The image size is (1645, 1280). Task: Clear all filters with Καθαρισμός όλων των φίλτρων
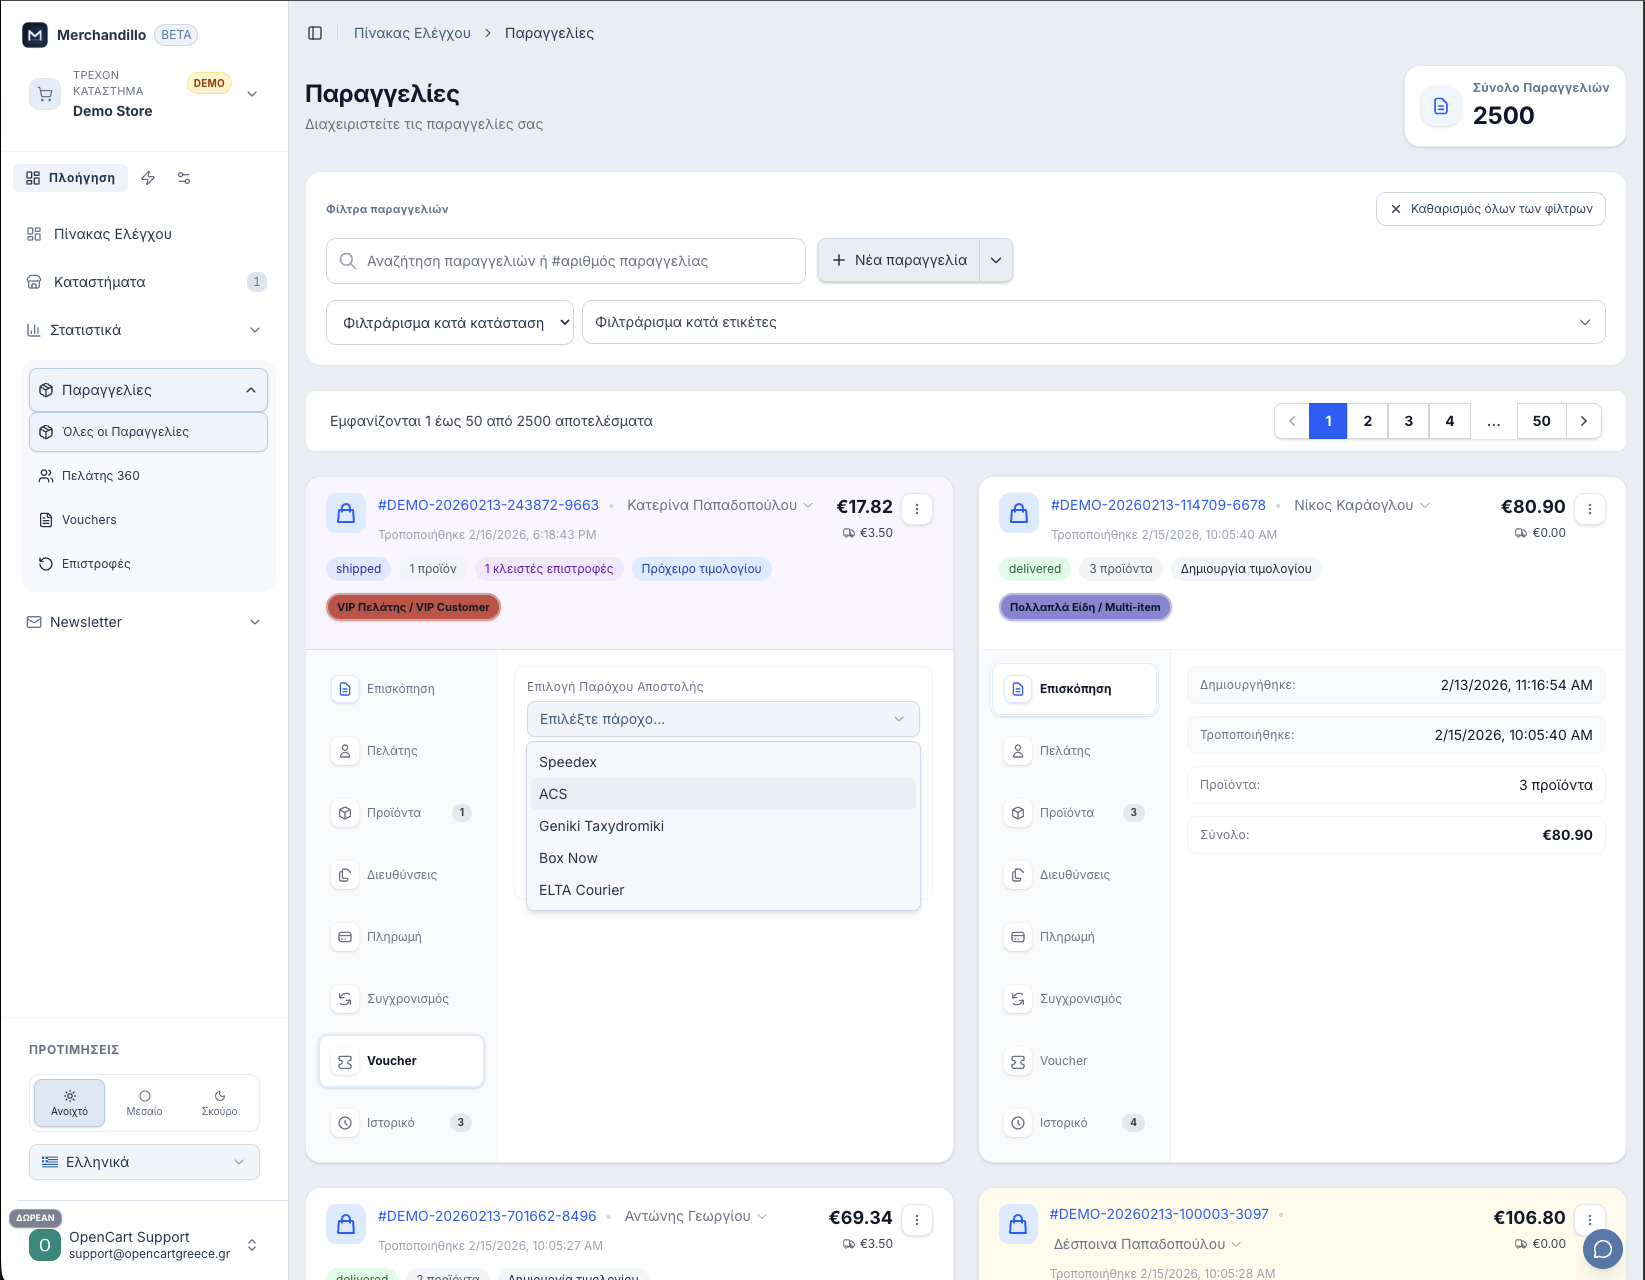pos(1491,209)
